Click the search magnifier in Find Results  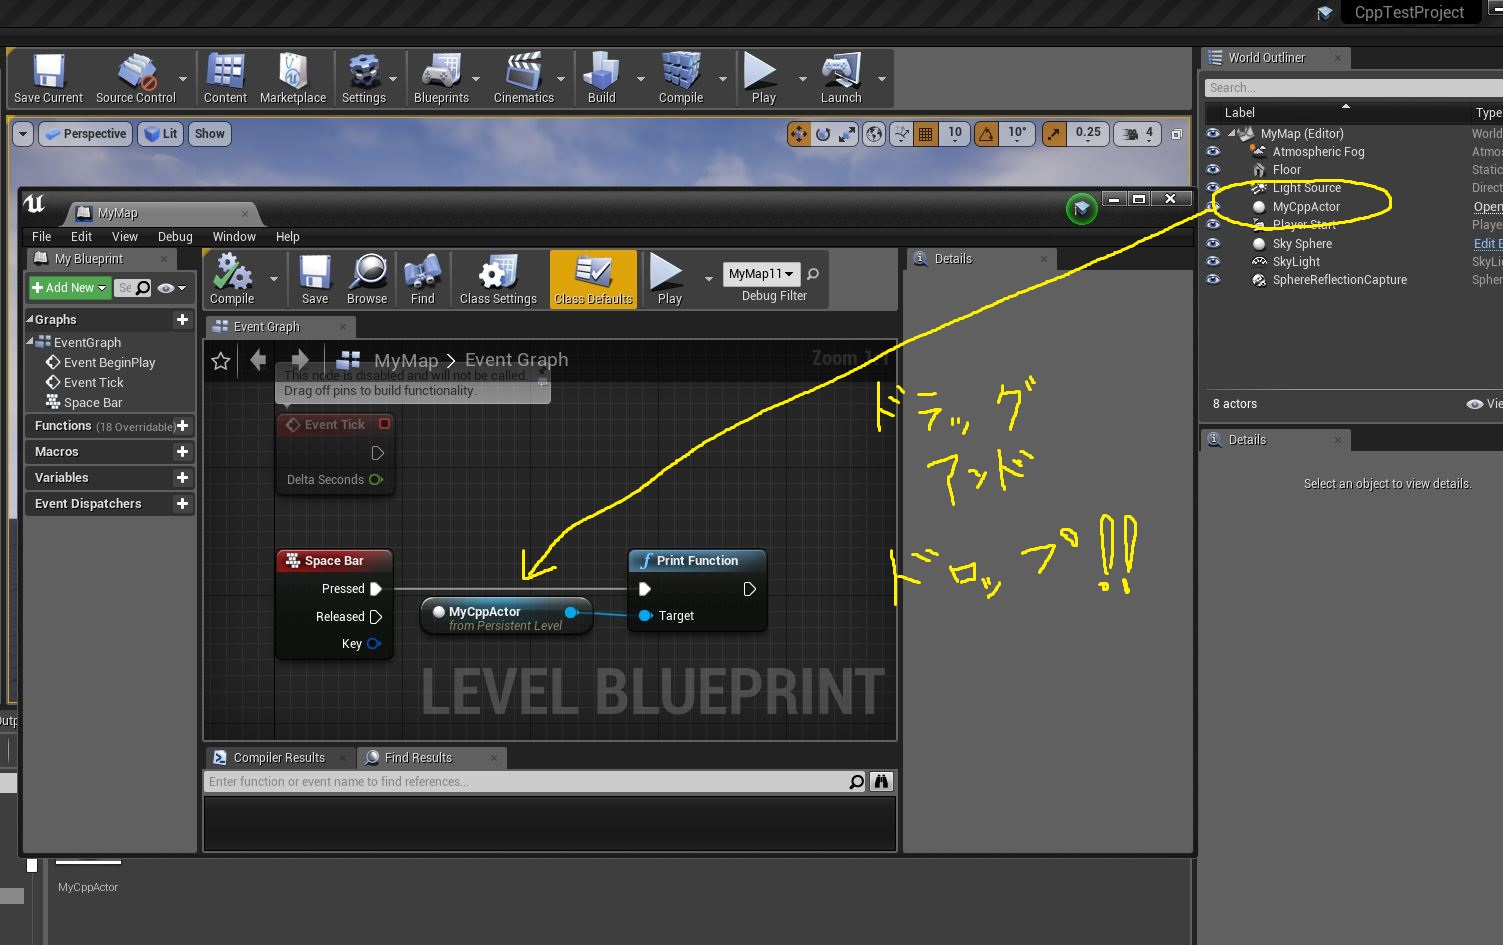click(857, 782)
